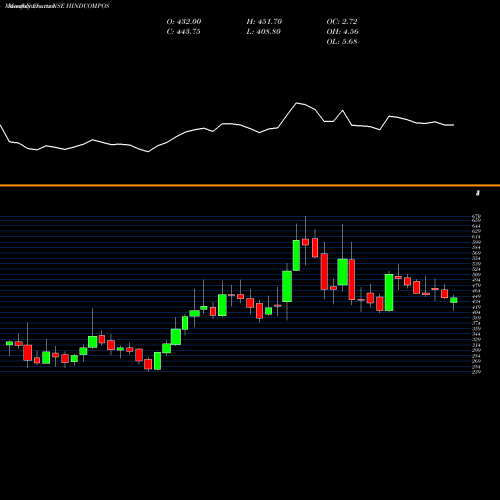The width and height of the screenshot is (500, 500).
Task: Click the 629 price axis label
Action: click(x=477, y=231)
